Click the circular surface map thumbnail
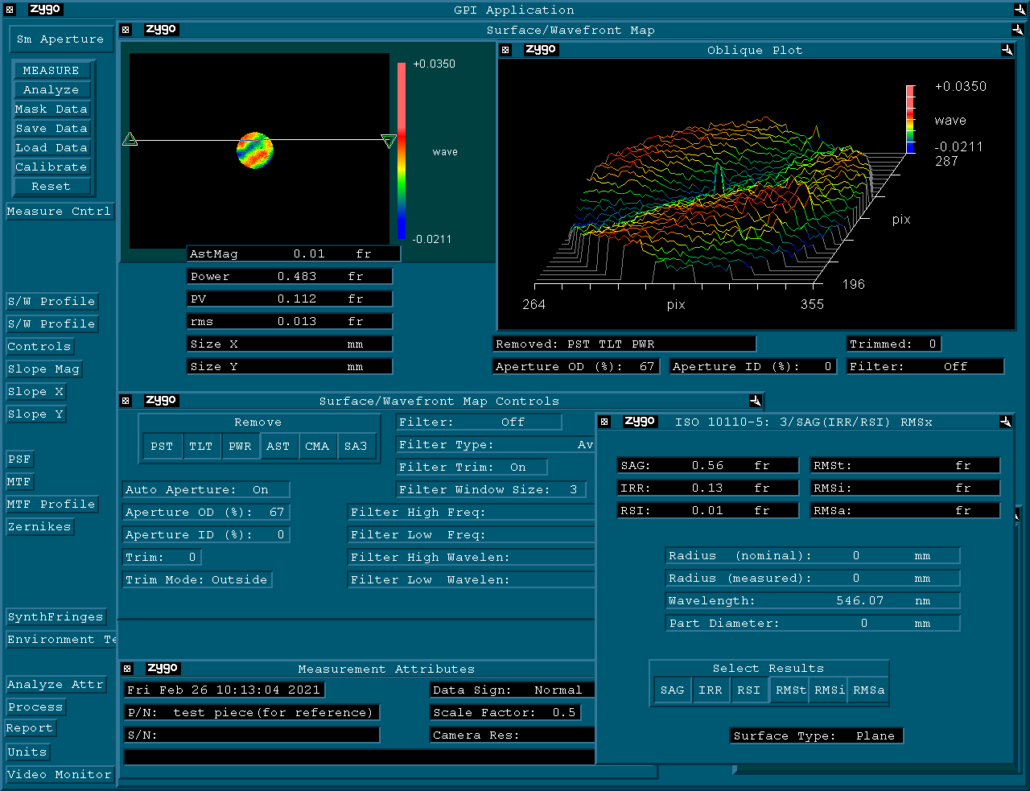1030x791 pixels. (255, 150)
